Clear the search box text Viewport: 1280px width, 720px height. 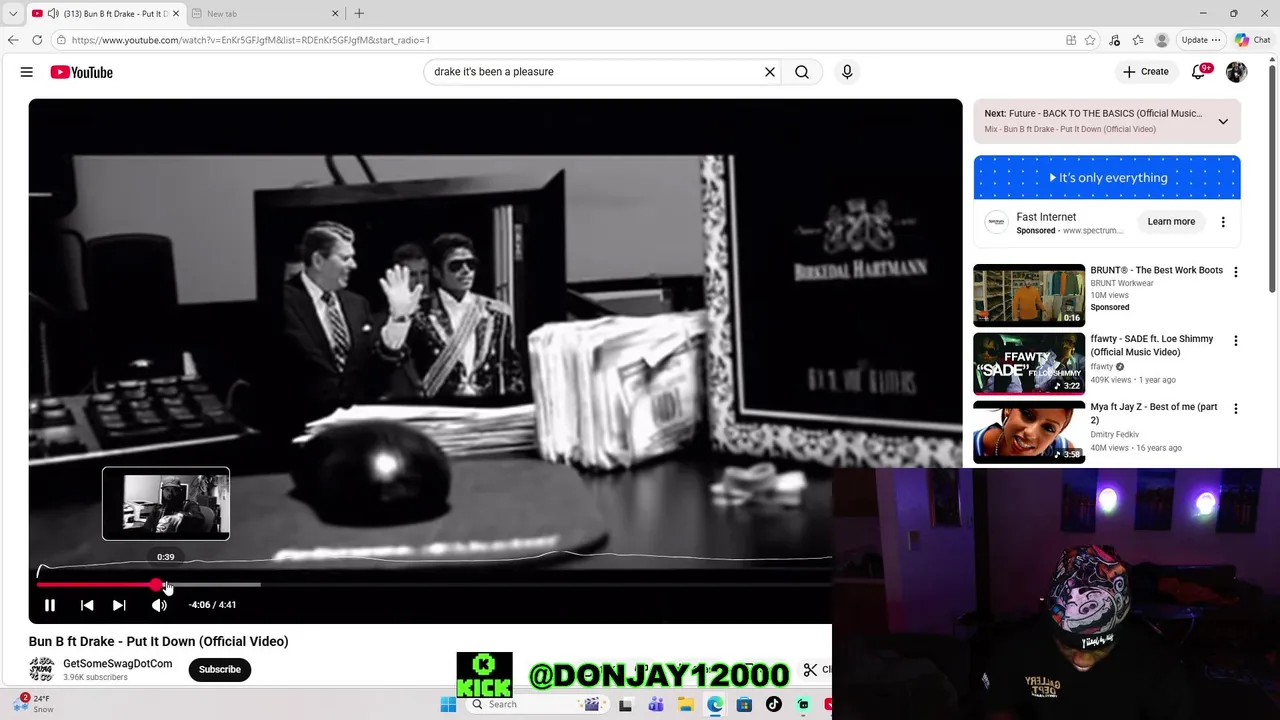pos(770,72)
